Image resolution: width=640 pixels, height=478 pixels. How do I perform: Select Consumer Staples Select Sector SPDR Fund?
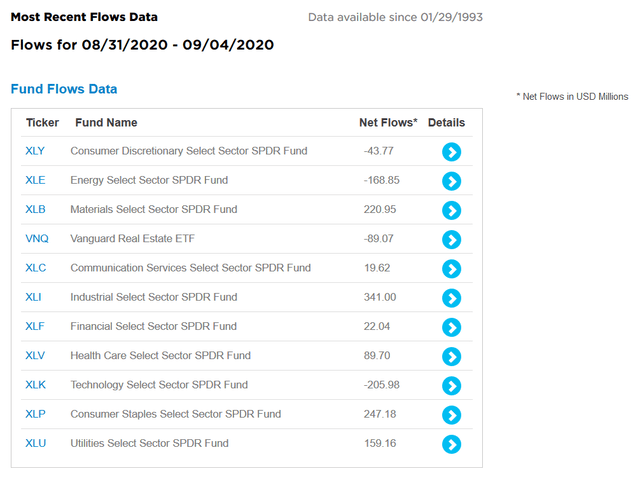[x=176, y=414]
